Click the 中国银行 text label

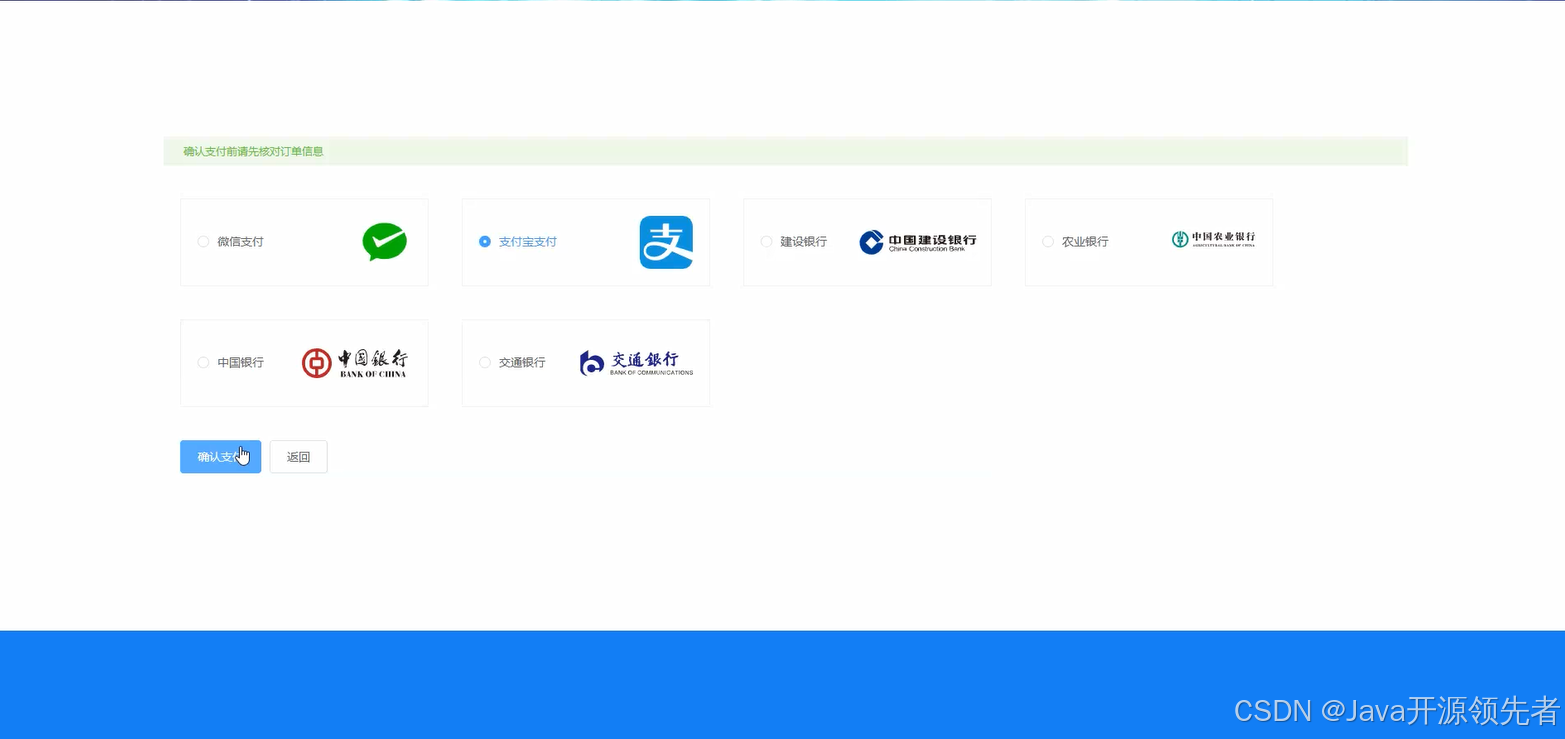point(241,362)
